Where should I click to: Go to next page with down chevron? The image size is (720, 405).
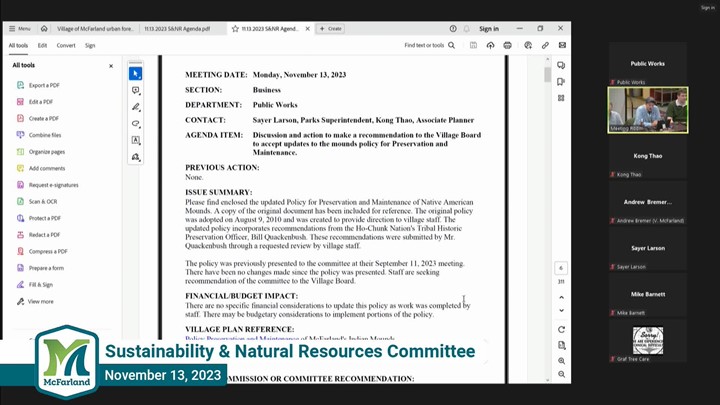click(561, 310)
